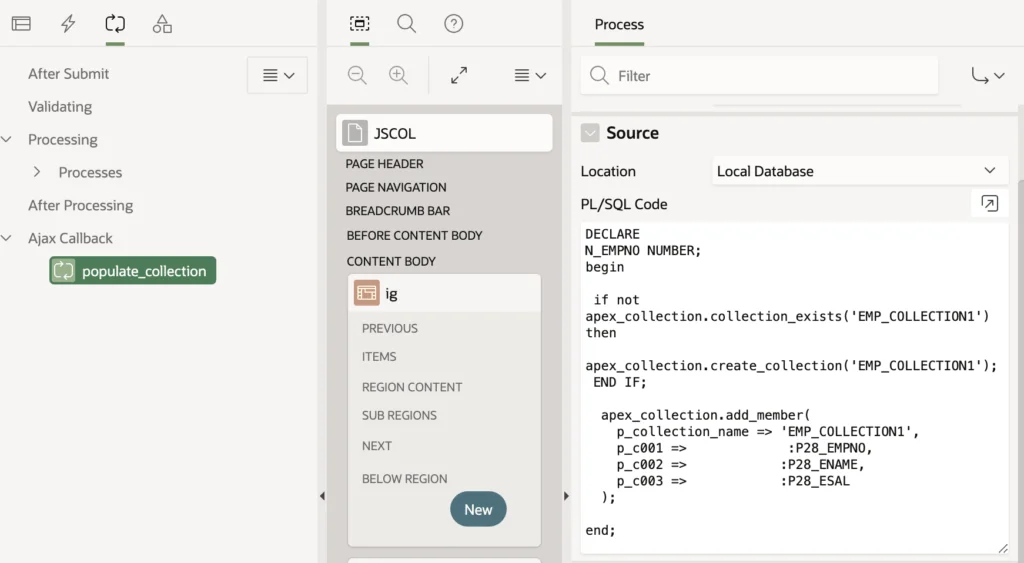Collapse the Processing tree node
Viewport: 1024px width, 563px height.
[x=7, y=139]
